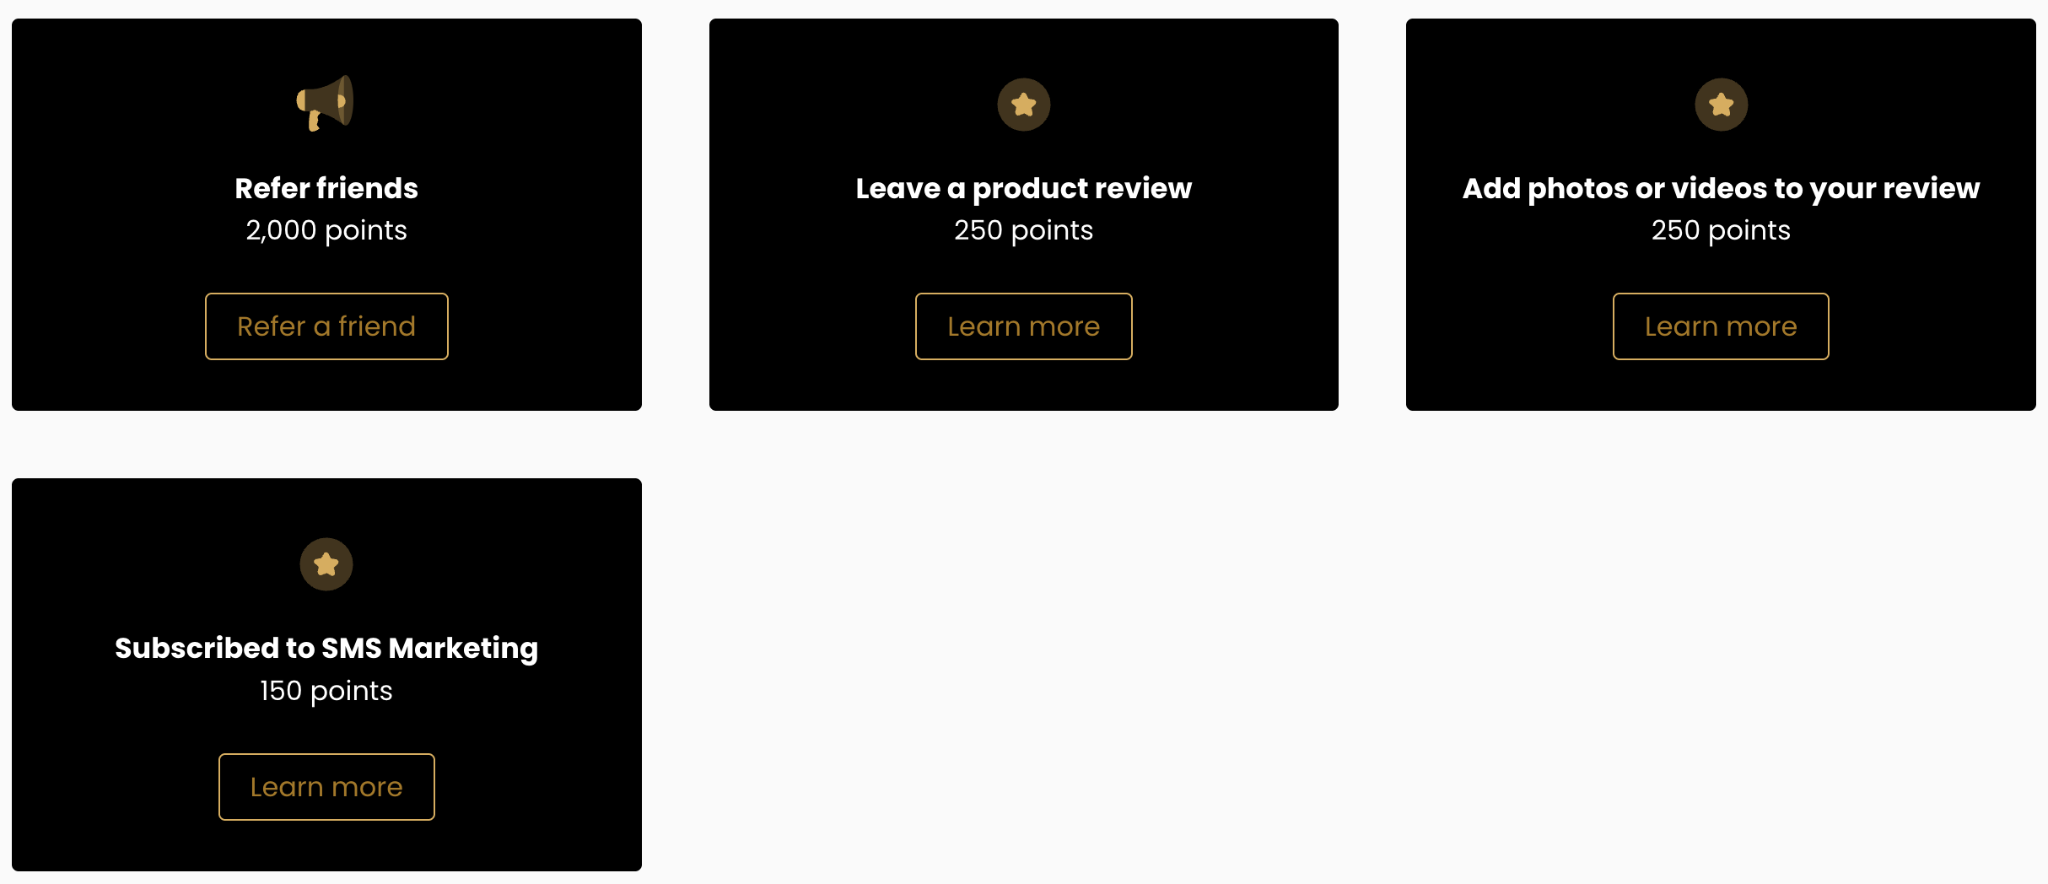Select Learn more under Add photos or videos

click(1720, 326)
